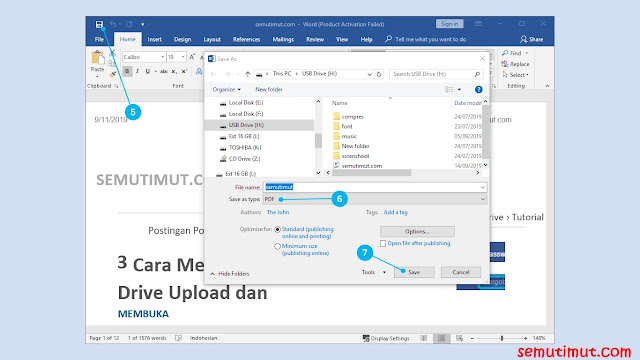Screen dimensions: 640x360
Task: Click the Share button
Action: pos(531,40)
